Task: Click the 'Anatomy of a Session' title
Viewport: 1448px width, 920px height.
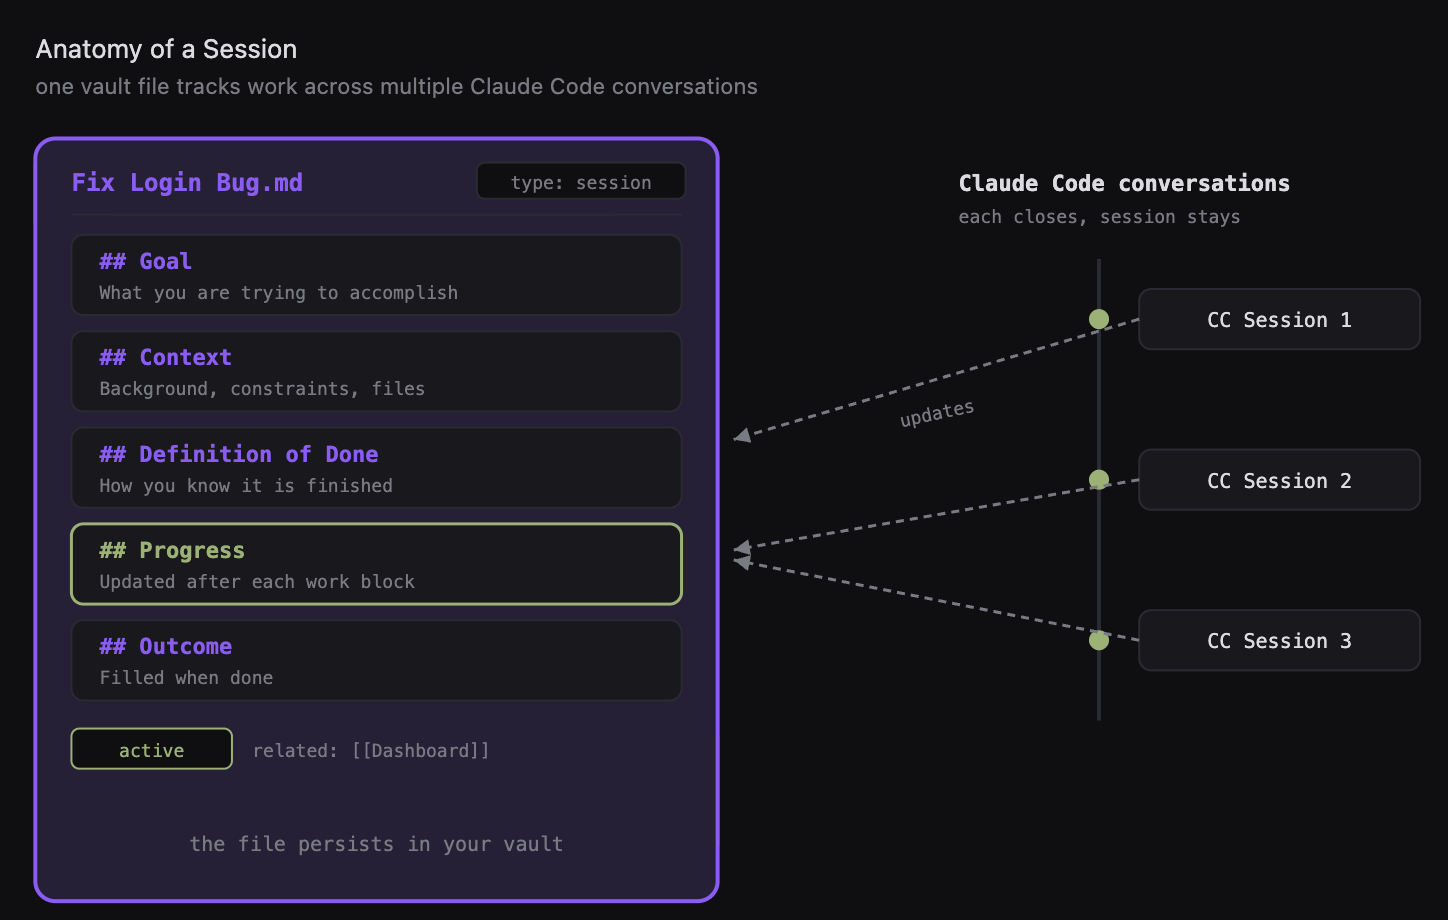Action: [x=166, y=49]
